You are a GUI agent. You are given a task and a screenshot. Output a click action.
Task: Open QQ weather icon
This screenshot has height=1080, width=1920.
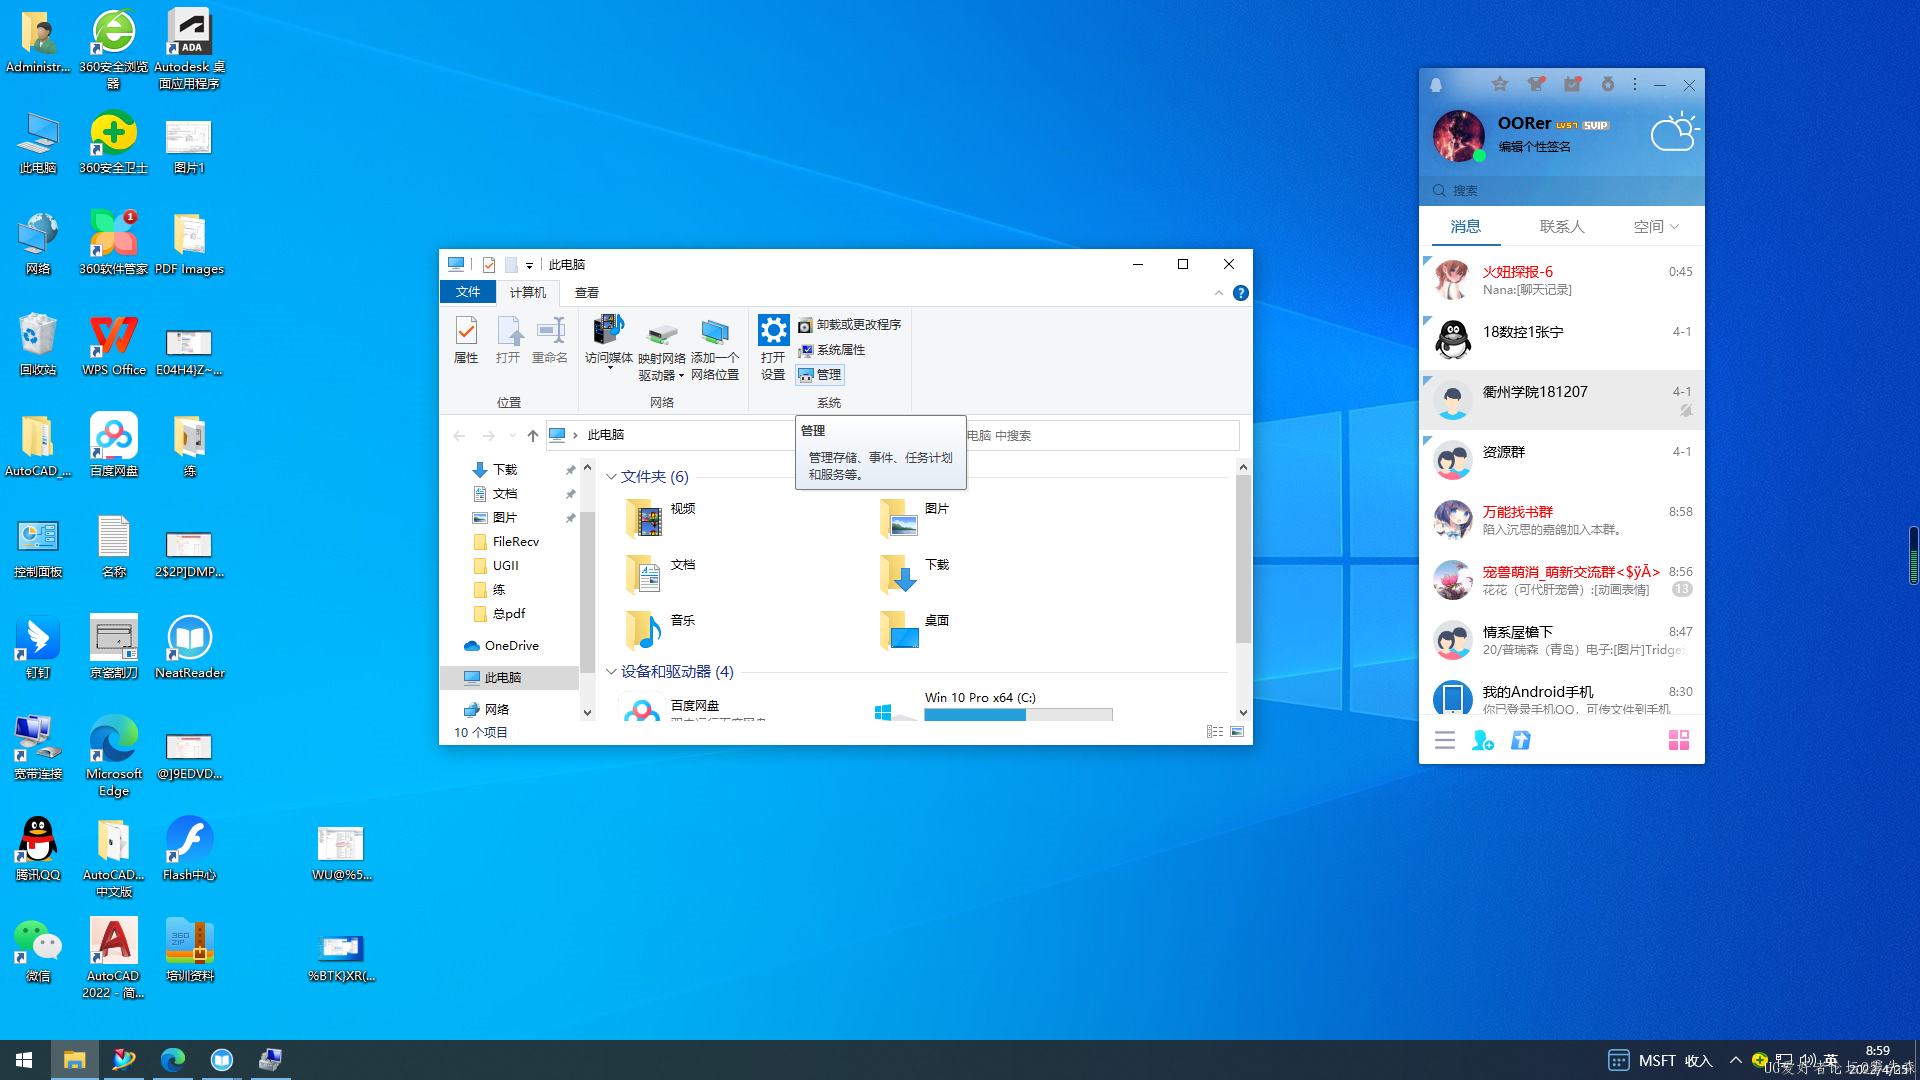click(x=1674, y=132)
